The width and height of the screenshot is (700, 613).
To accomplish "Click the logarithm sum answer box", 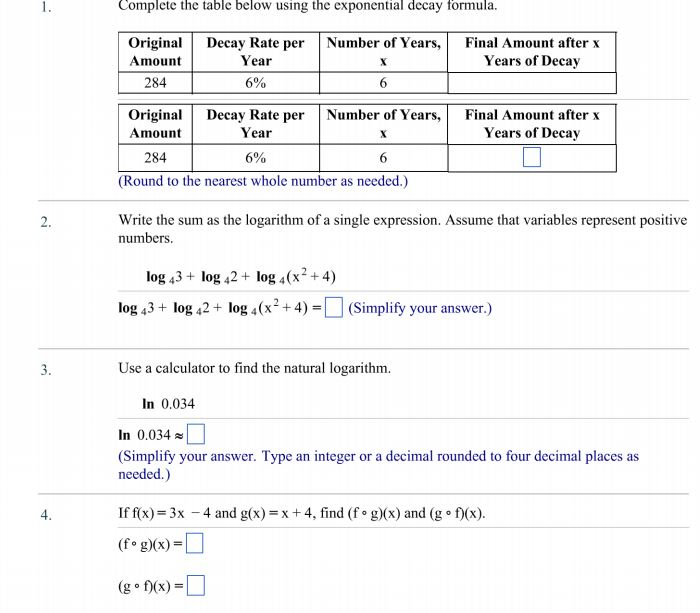I will (334, 307).
